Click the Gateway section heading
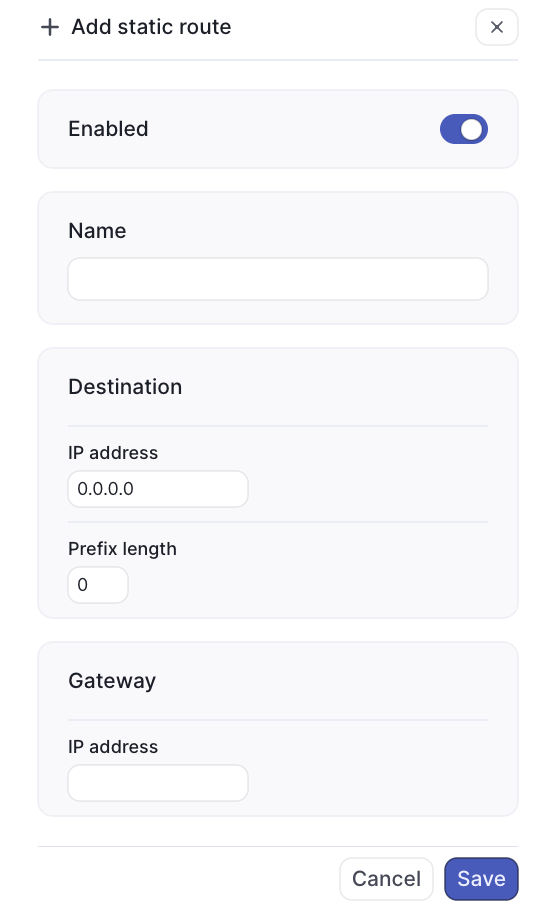The height and width of the screenshot is (924, 560). pyautogui.click(x=112, y=681)
